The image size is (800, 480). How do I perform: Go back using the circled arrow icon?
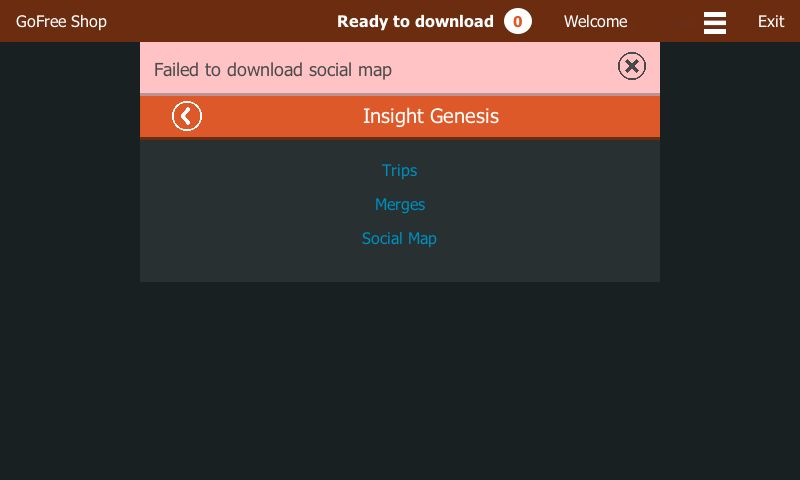[x=187, y=116]
